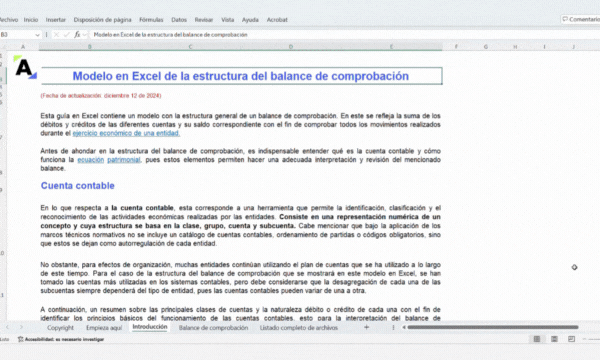Switch to Page Break Preview icon
This screenshot has height=360, width=600.
571,339
